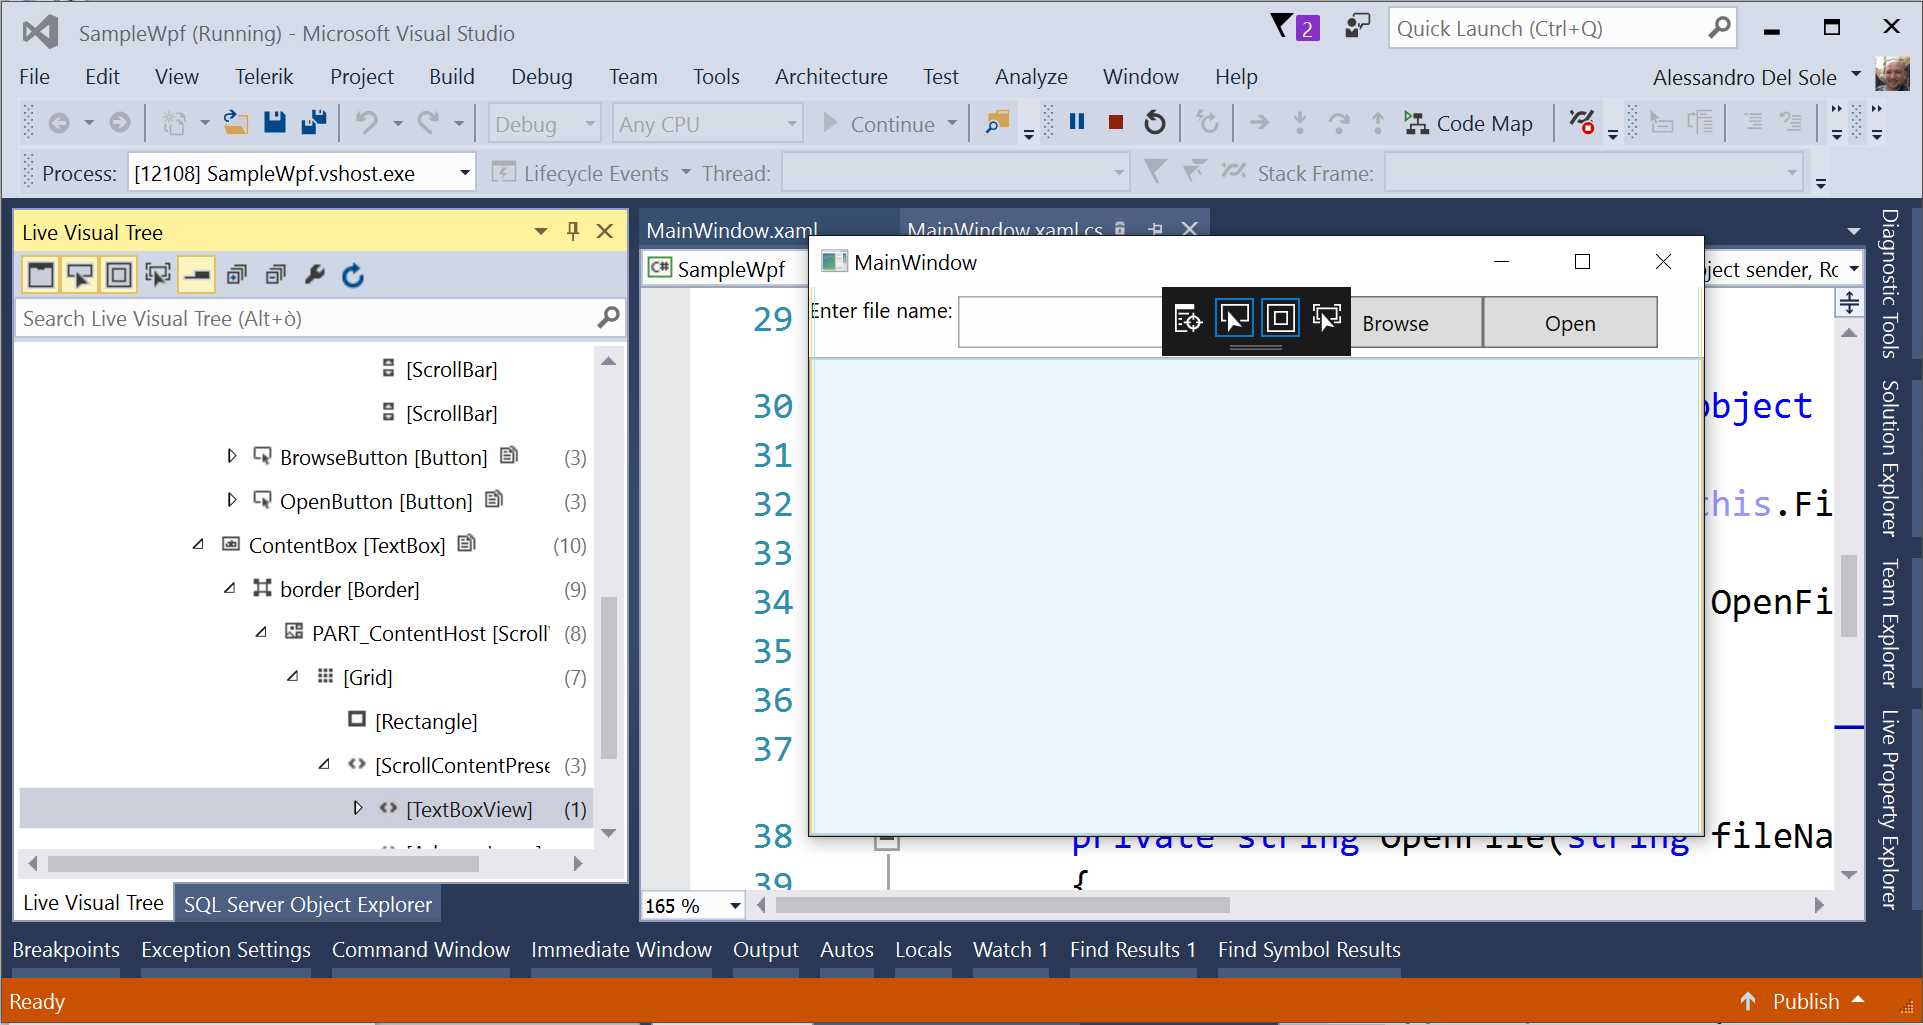
Task: Toggle Track Focused Element in Live Visual Tree
Action: click(x=158, y=274)
